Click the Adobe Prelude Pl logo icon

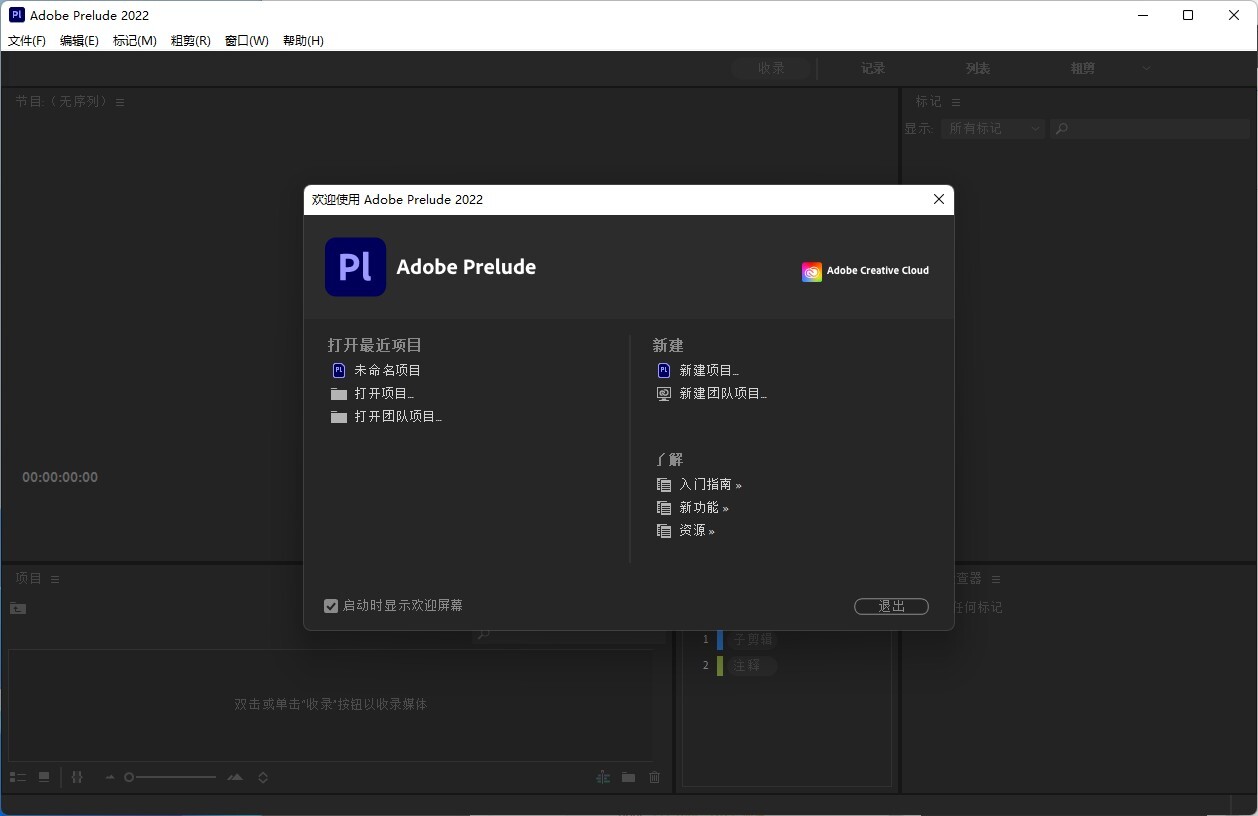coord(355,267)
